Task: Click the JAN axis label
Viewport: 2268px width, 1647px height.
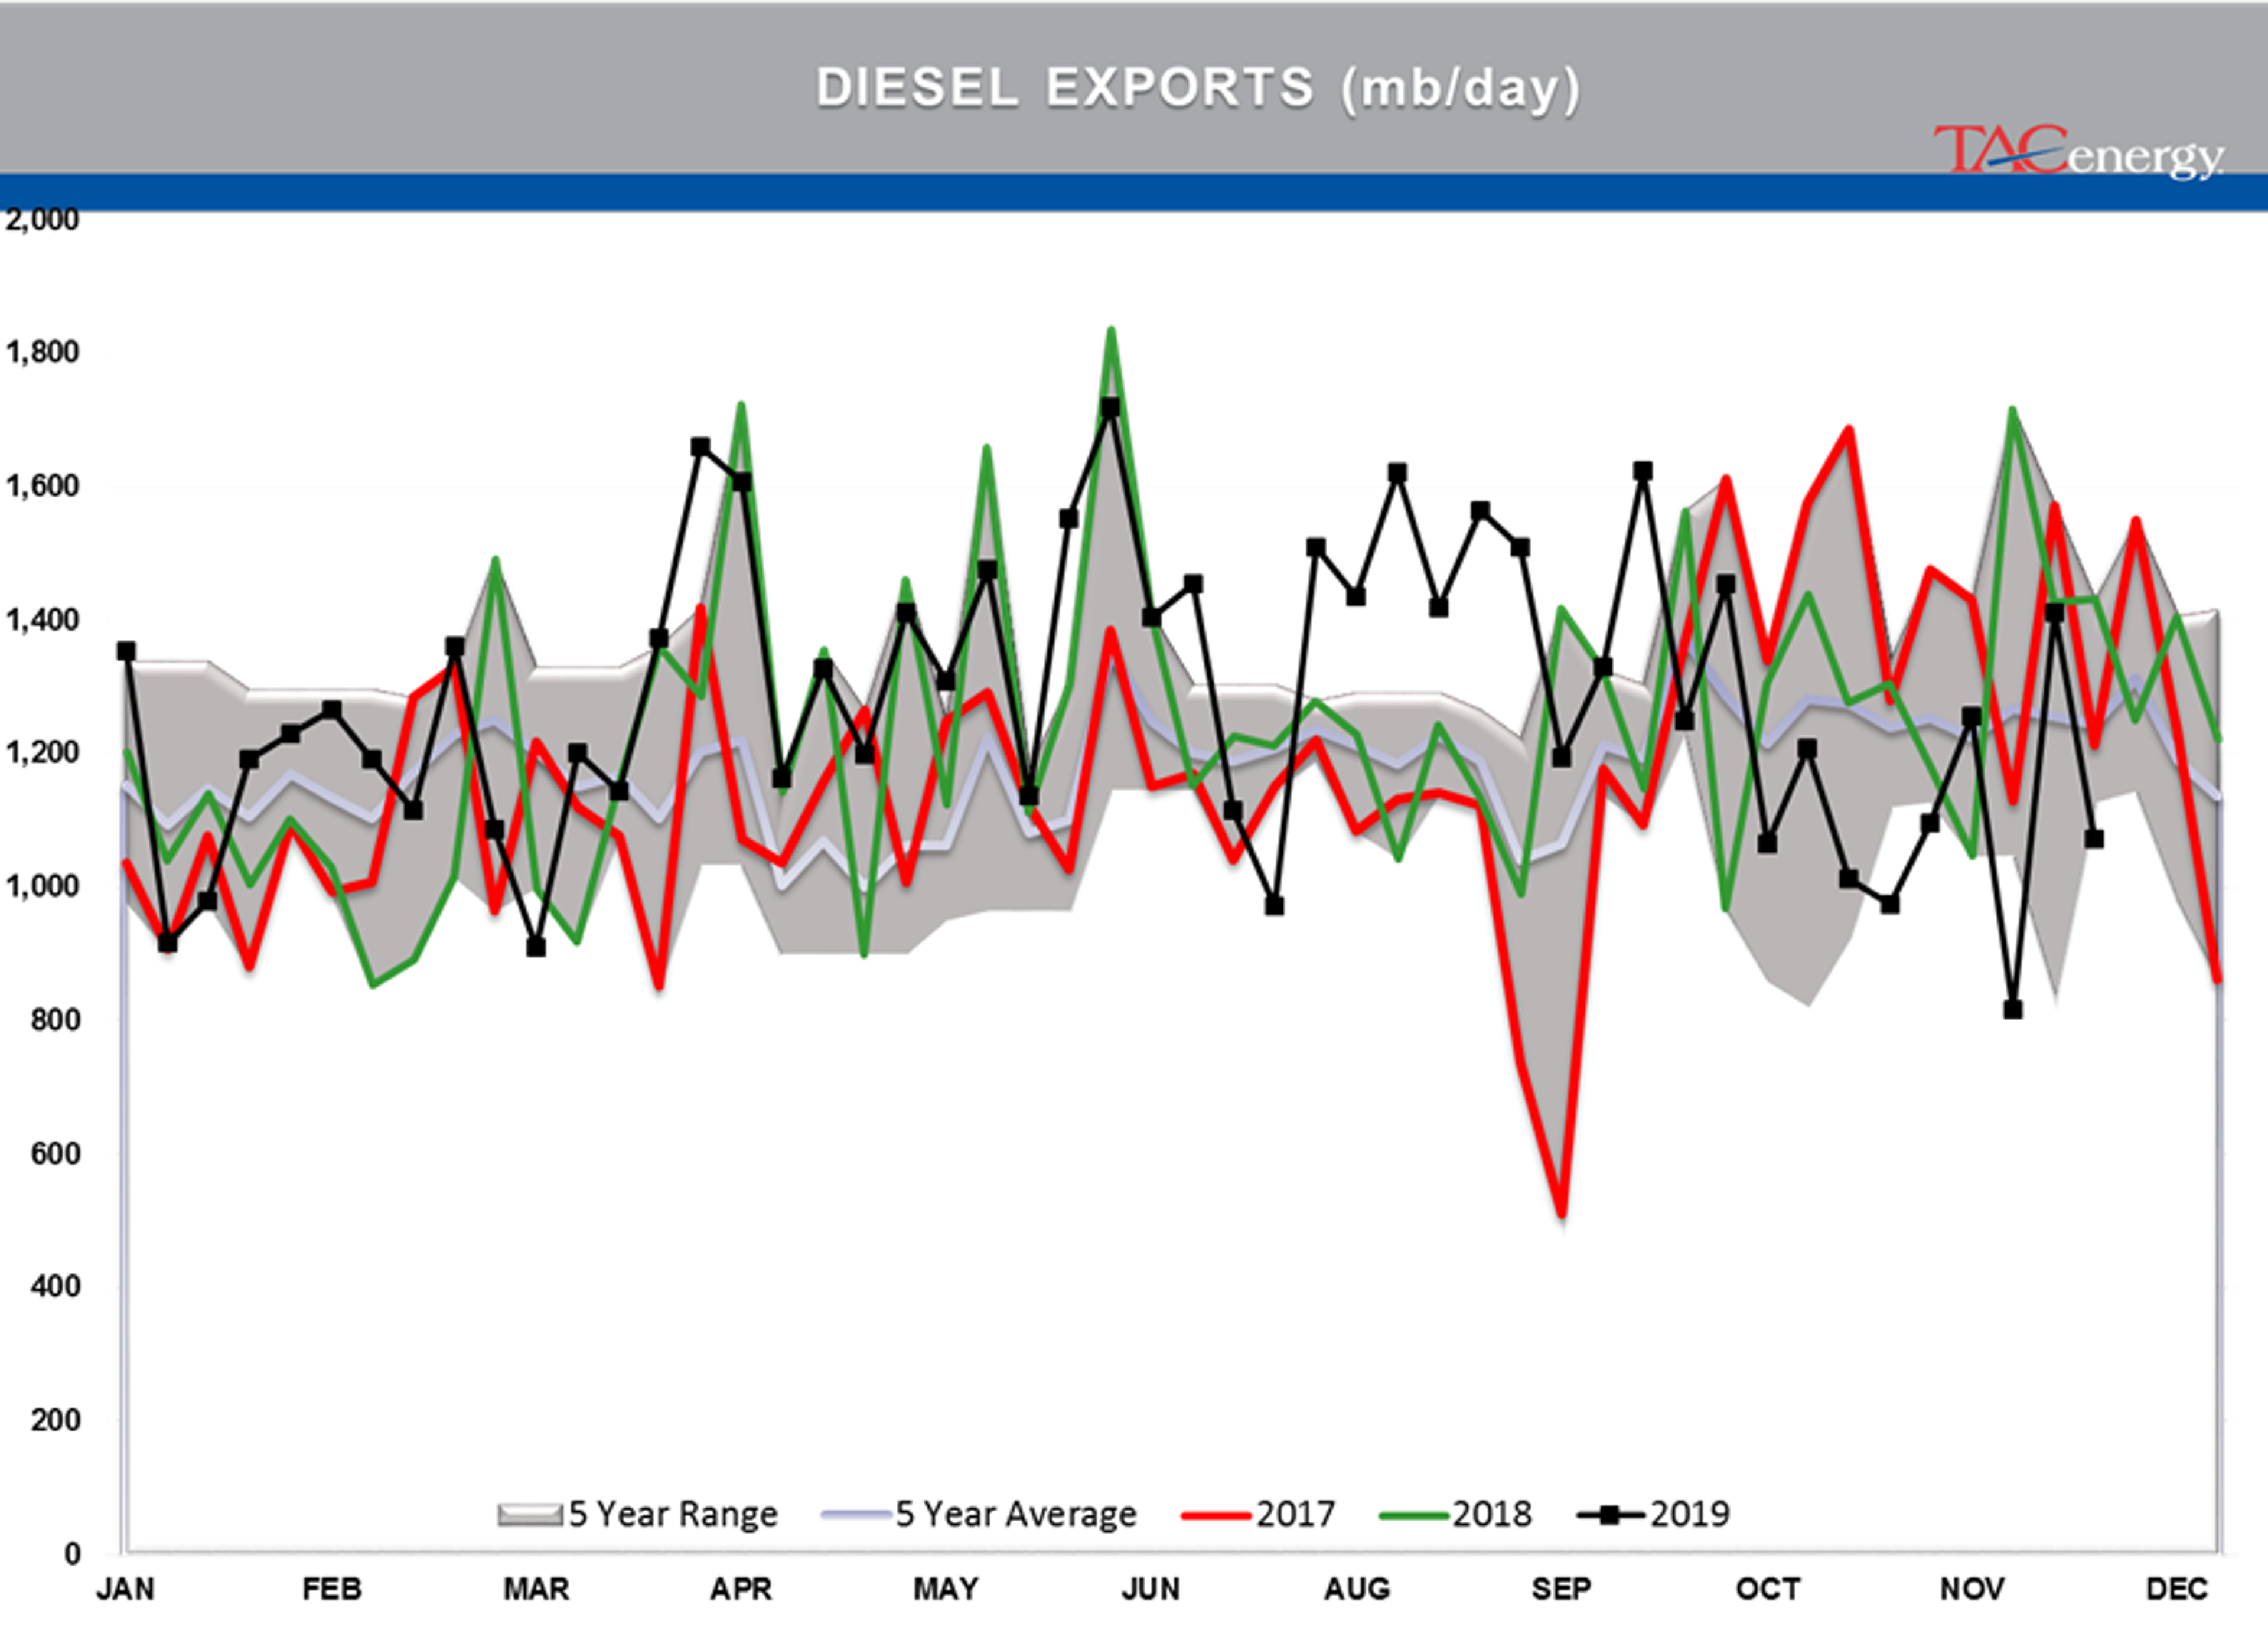Action: click(125, 1589)
